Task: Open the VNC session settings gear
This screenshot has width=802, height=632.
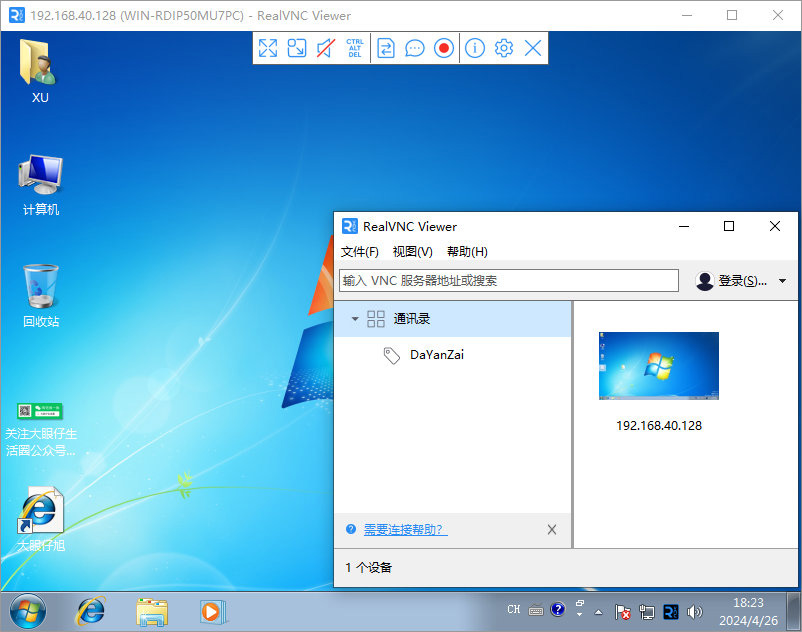Action: [502, 48]
